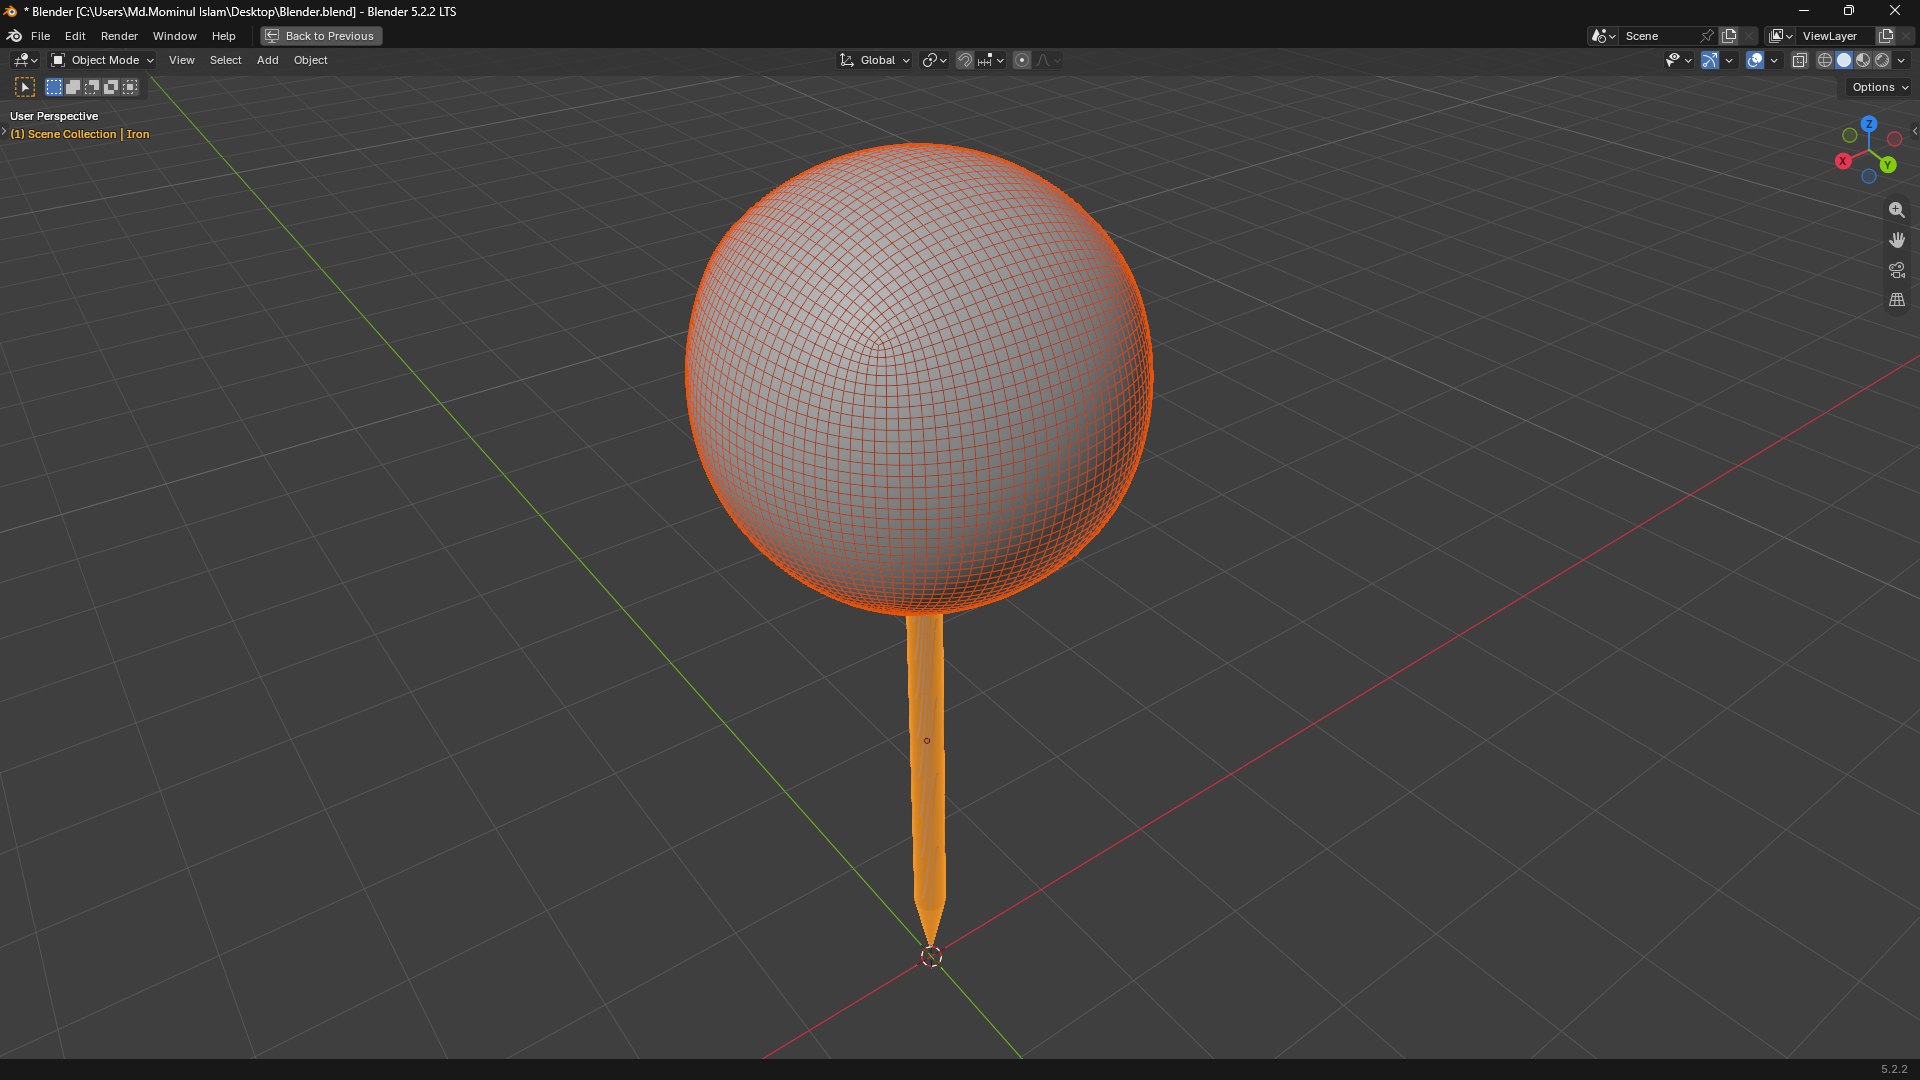Click the X axis on navigation gizmo
Viewport: 1920px width, 1080px height.
[x=1843, y=161]
